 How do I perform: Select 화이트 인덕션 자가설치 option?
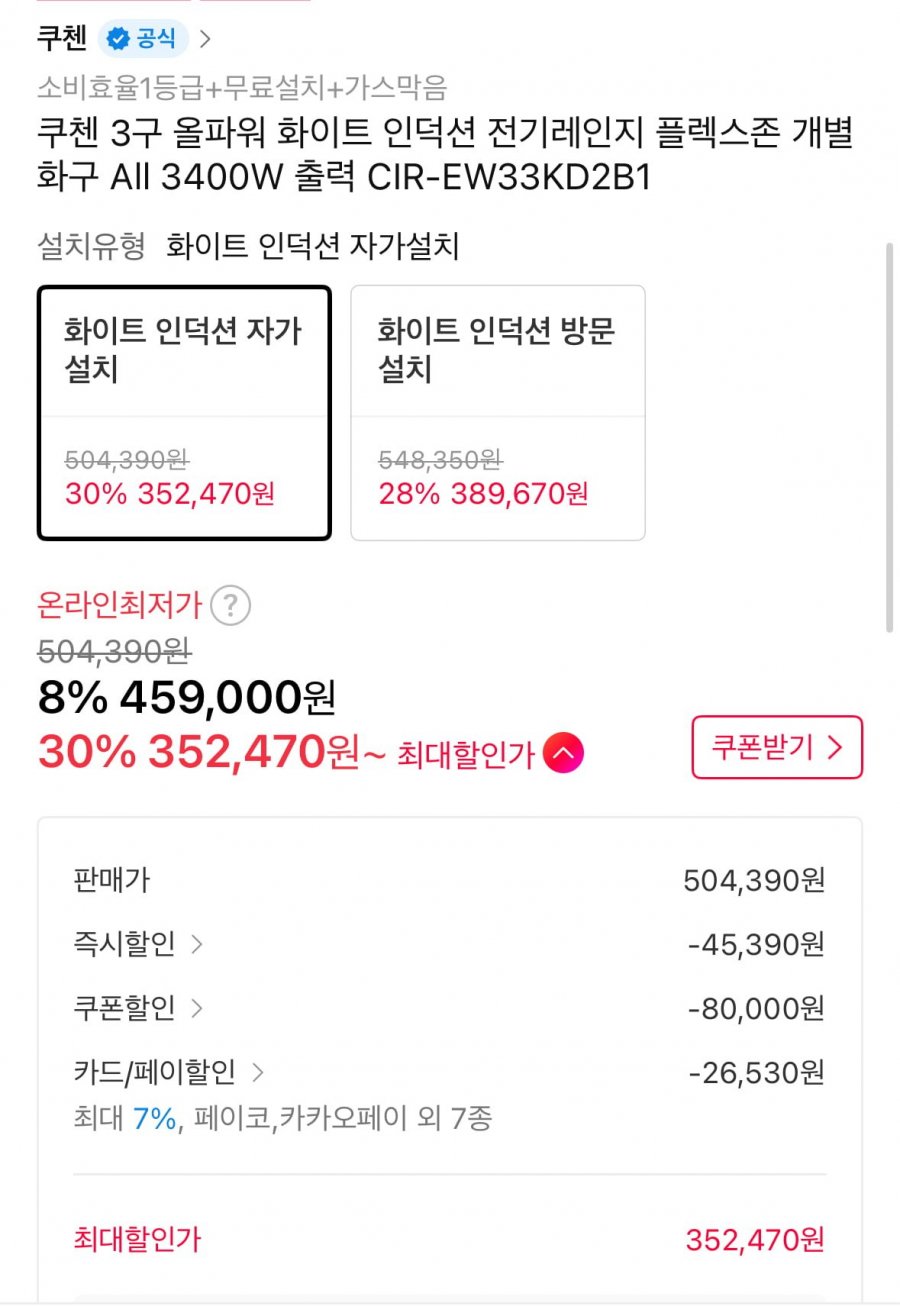point(184,412)
